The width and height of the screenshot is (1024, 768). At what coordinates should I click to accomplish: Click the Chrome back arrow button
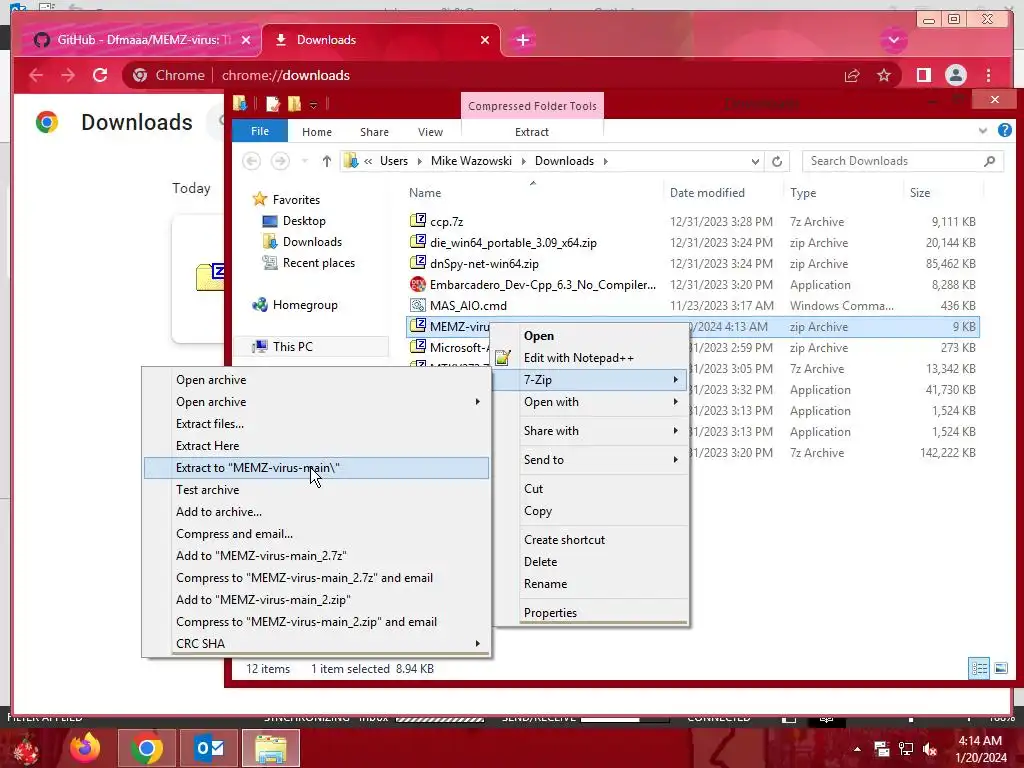pos(36,76)
